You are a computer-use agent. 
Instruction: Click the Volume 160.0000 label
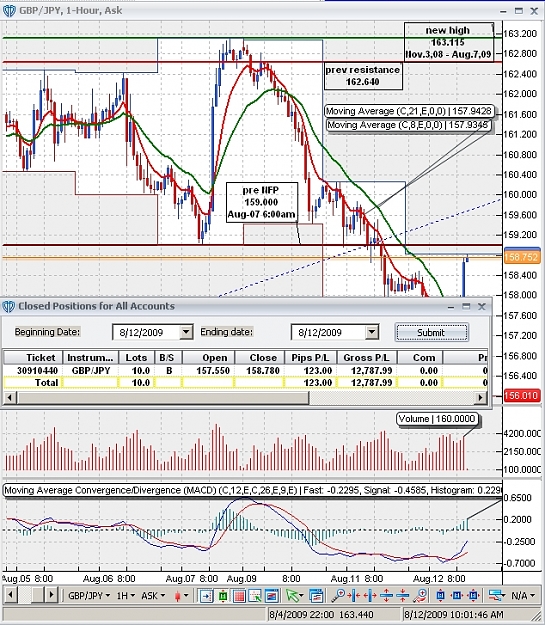tap(437, 419)
